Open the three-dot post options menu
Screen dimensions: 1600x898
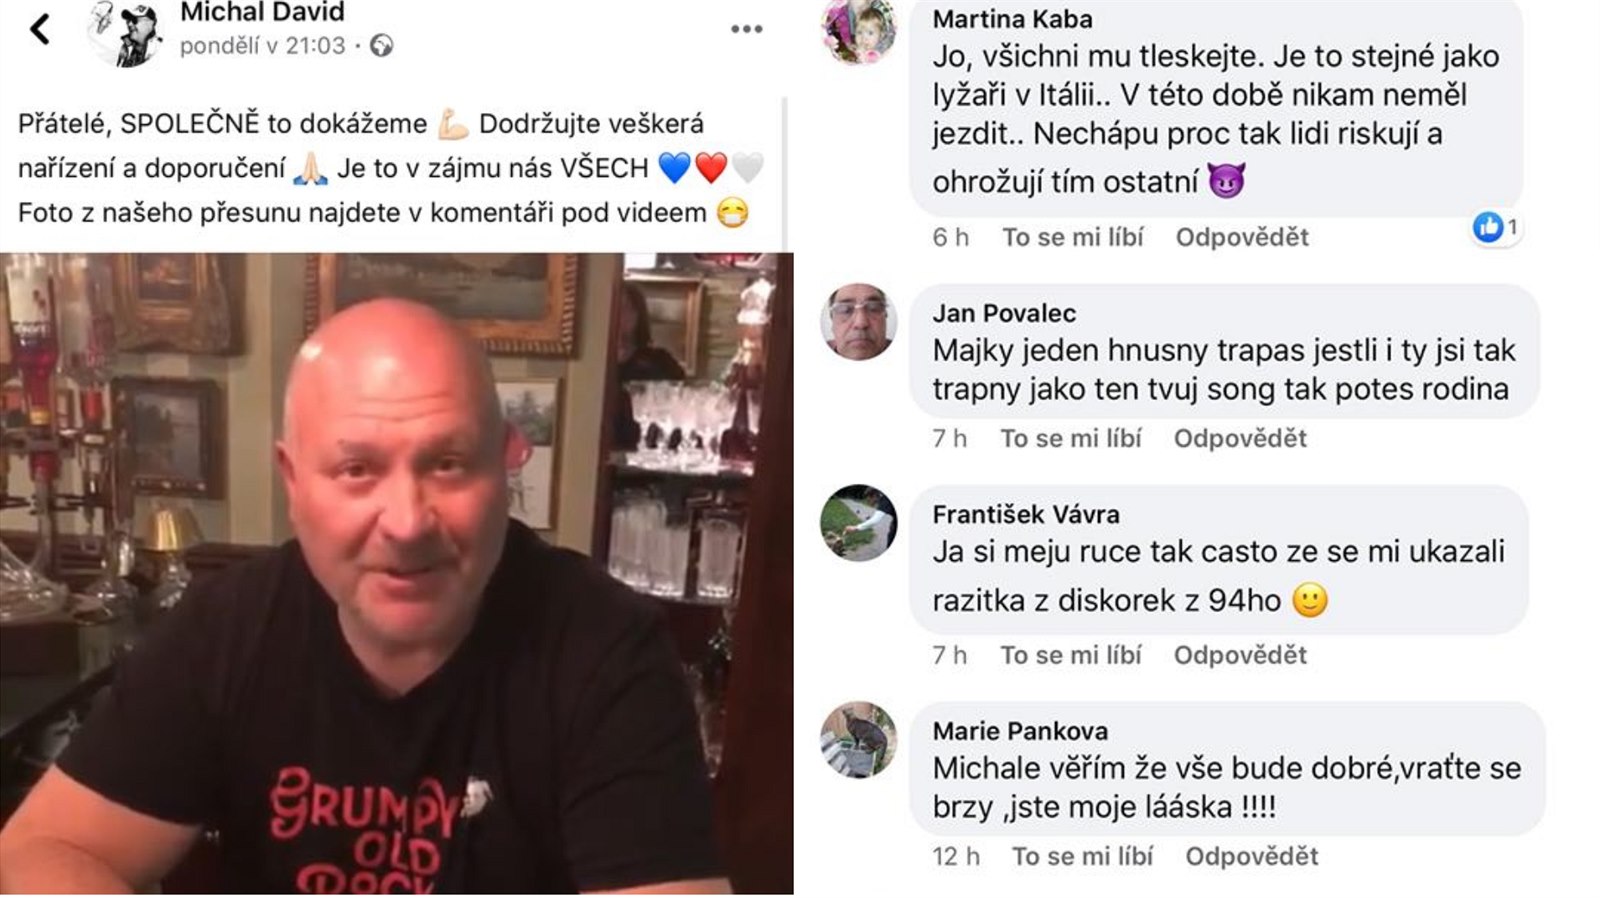tap(746, 29)
